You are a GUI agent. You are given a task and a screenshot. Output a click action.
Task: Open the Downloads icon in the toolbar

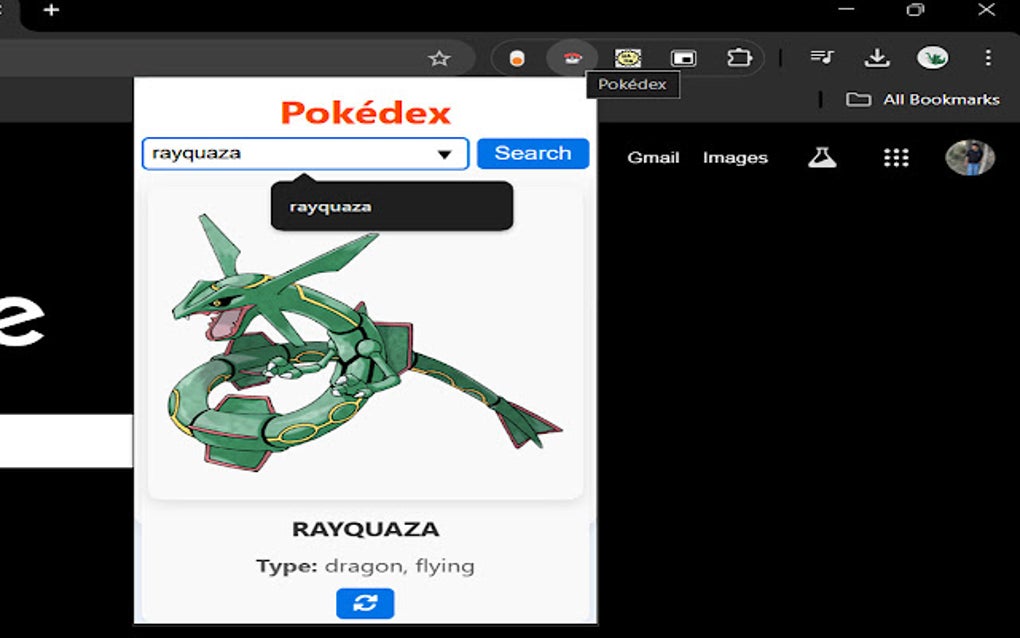pyautogui.click(x=877, y=57)
